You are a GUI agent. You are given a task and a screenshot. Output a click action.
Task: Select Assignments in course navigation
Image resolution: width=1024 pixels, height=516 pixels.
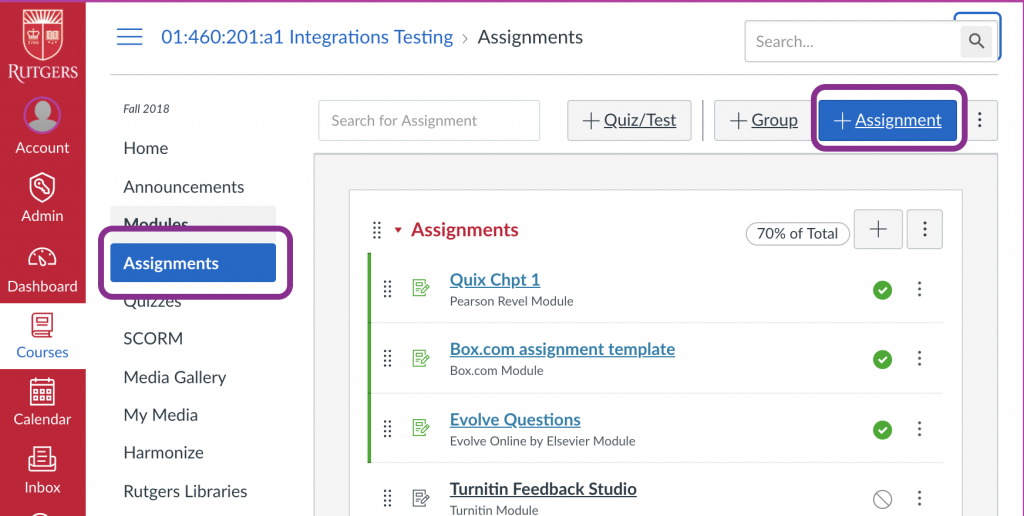coord(193,263)
